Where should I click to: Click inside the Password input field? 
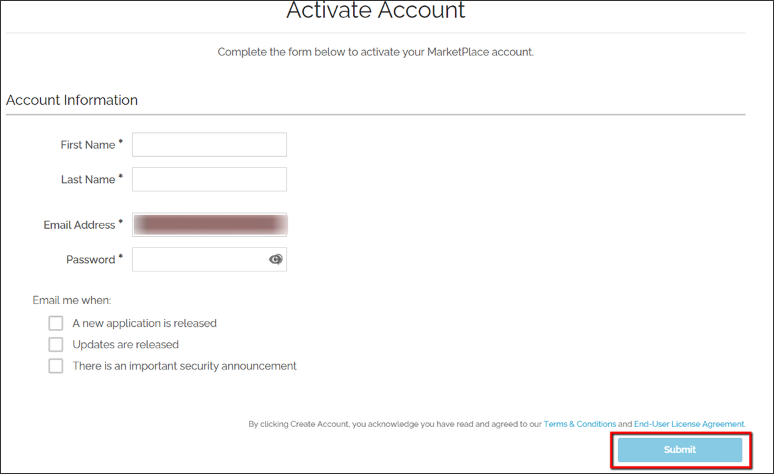pyautogui.click(x=198, y=260)
